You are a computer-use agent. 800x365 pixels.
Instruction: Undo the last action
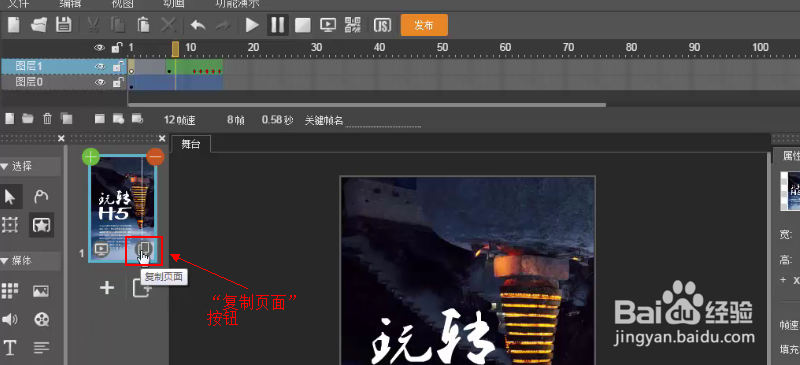198,25
